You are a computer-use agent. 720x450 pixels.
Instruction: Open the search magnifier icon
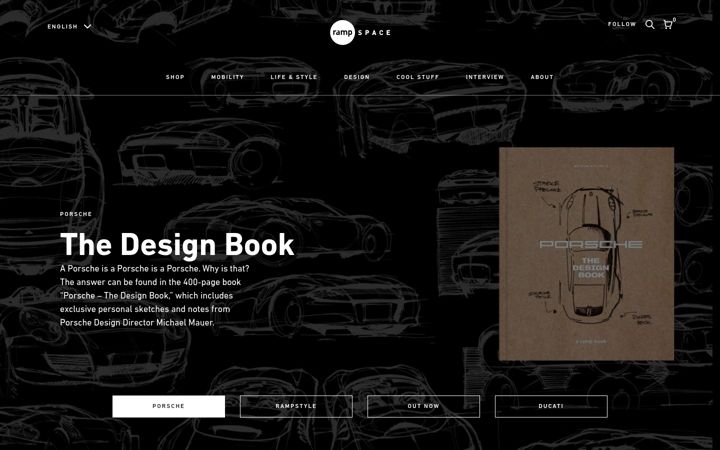pyautogui.click(x=650, y=24)
